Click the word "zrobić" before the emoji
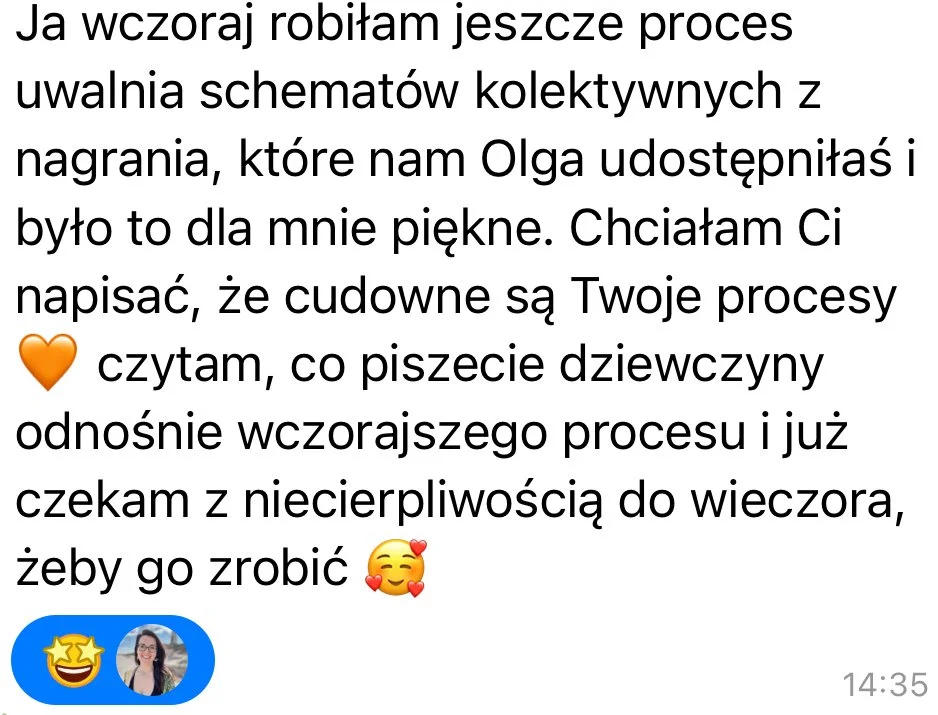 click(x=278, y=568)
